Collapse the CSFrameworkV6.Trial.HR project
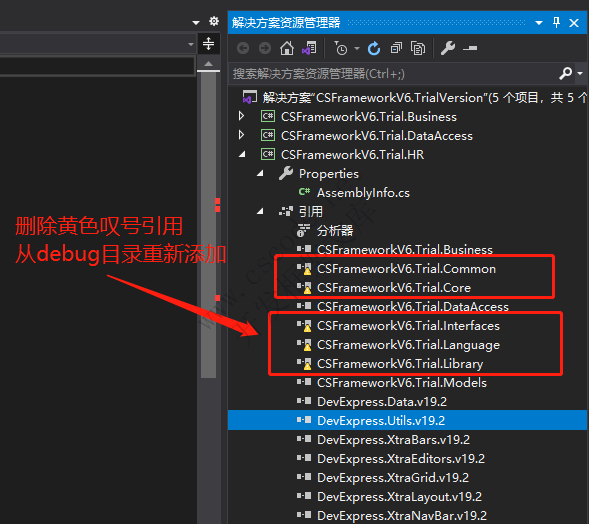 tap(242, 154)
